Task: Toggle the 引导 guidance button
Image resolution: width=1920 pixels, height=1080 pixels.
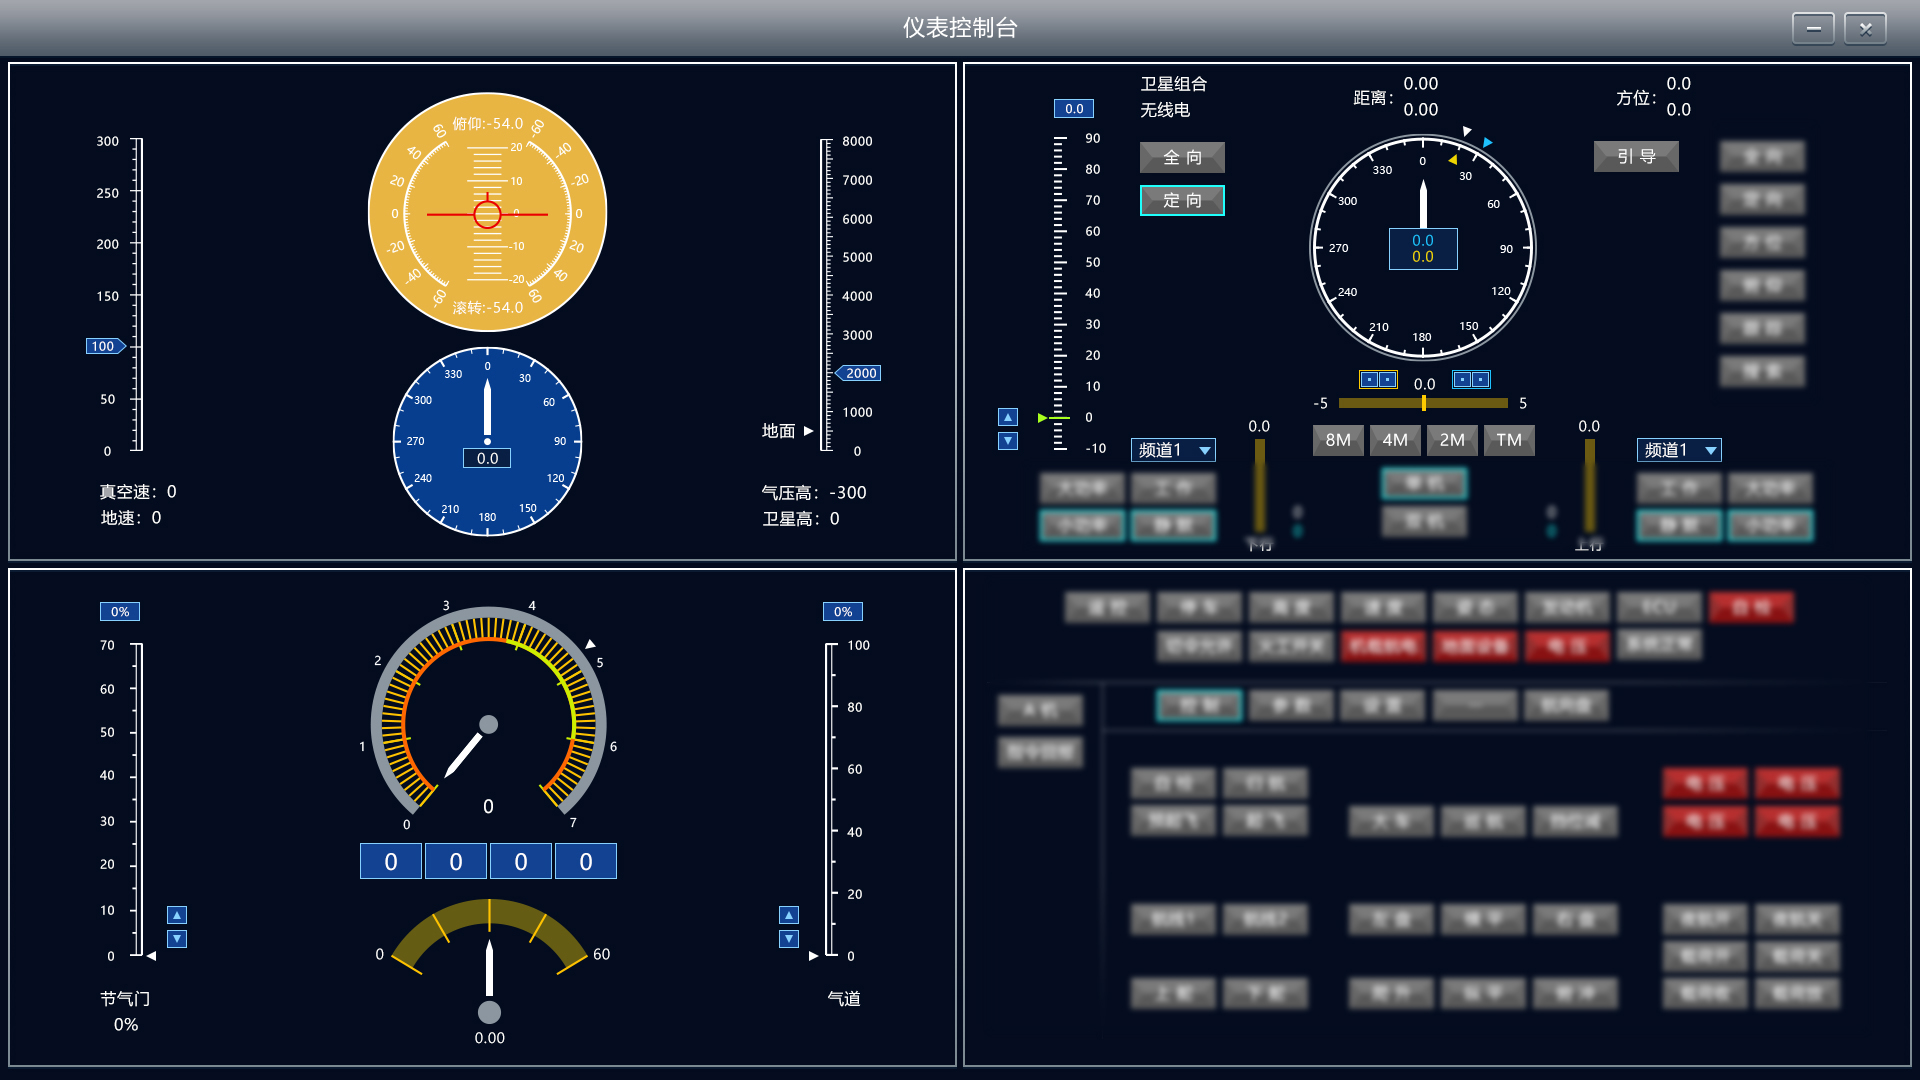Action: point(1636,157)
